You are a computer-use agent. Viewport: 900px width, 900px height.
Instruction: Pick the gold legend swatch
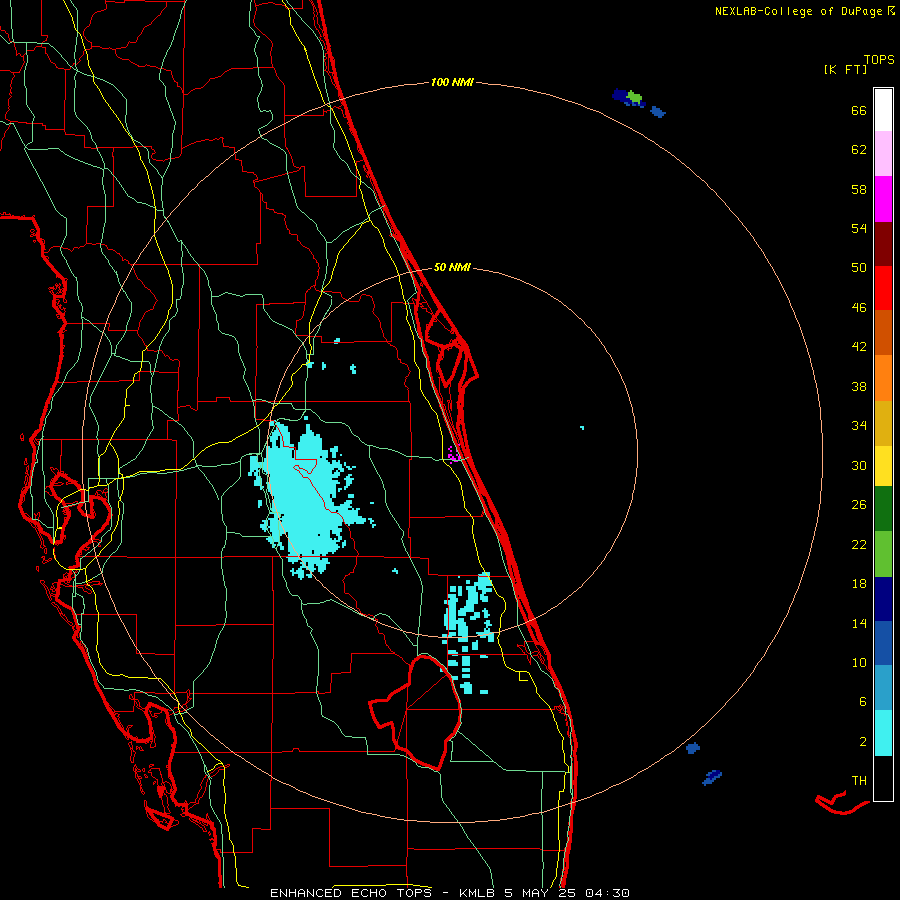[883, 424]
